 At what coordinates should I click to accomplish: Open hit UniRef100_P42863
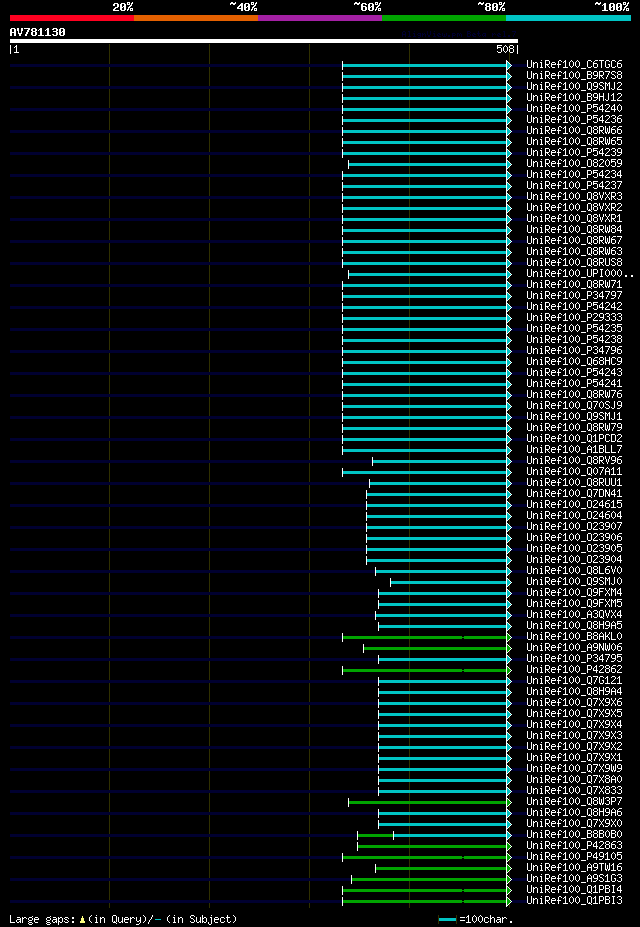pos(574,846)
